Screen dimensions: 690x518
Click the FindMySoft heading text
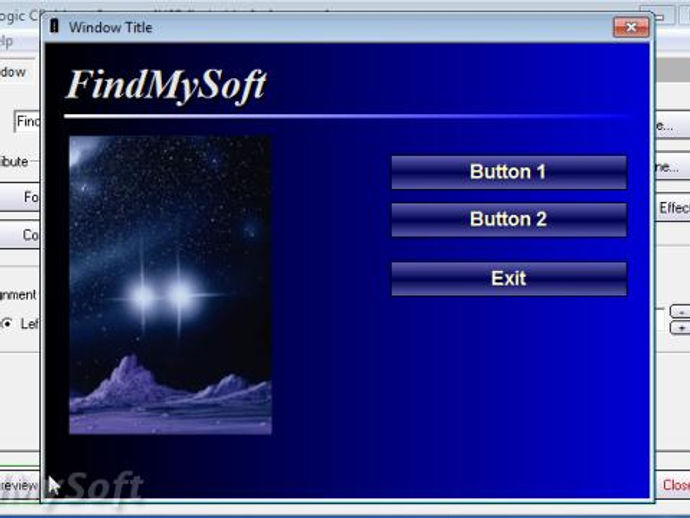[166, 86]
